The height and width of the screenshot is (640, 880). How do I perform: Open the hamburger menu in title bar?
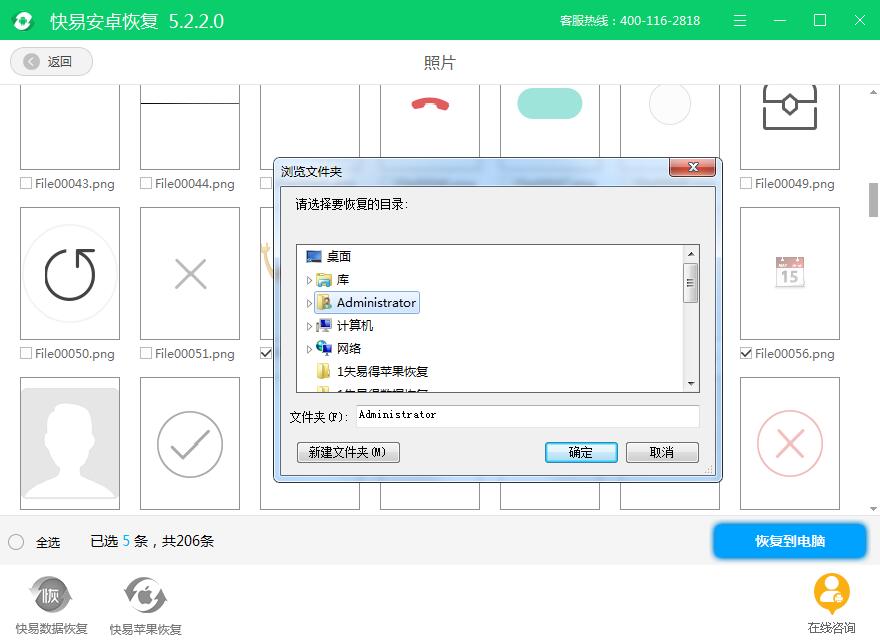pyautogui.click(x=740, y=21)
